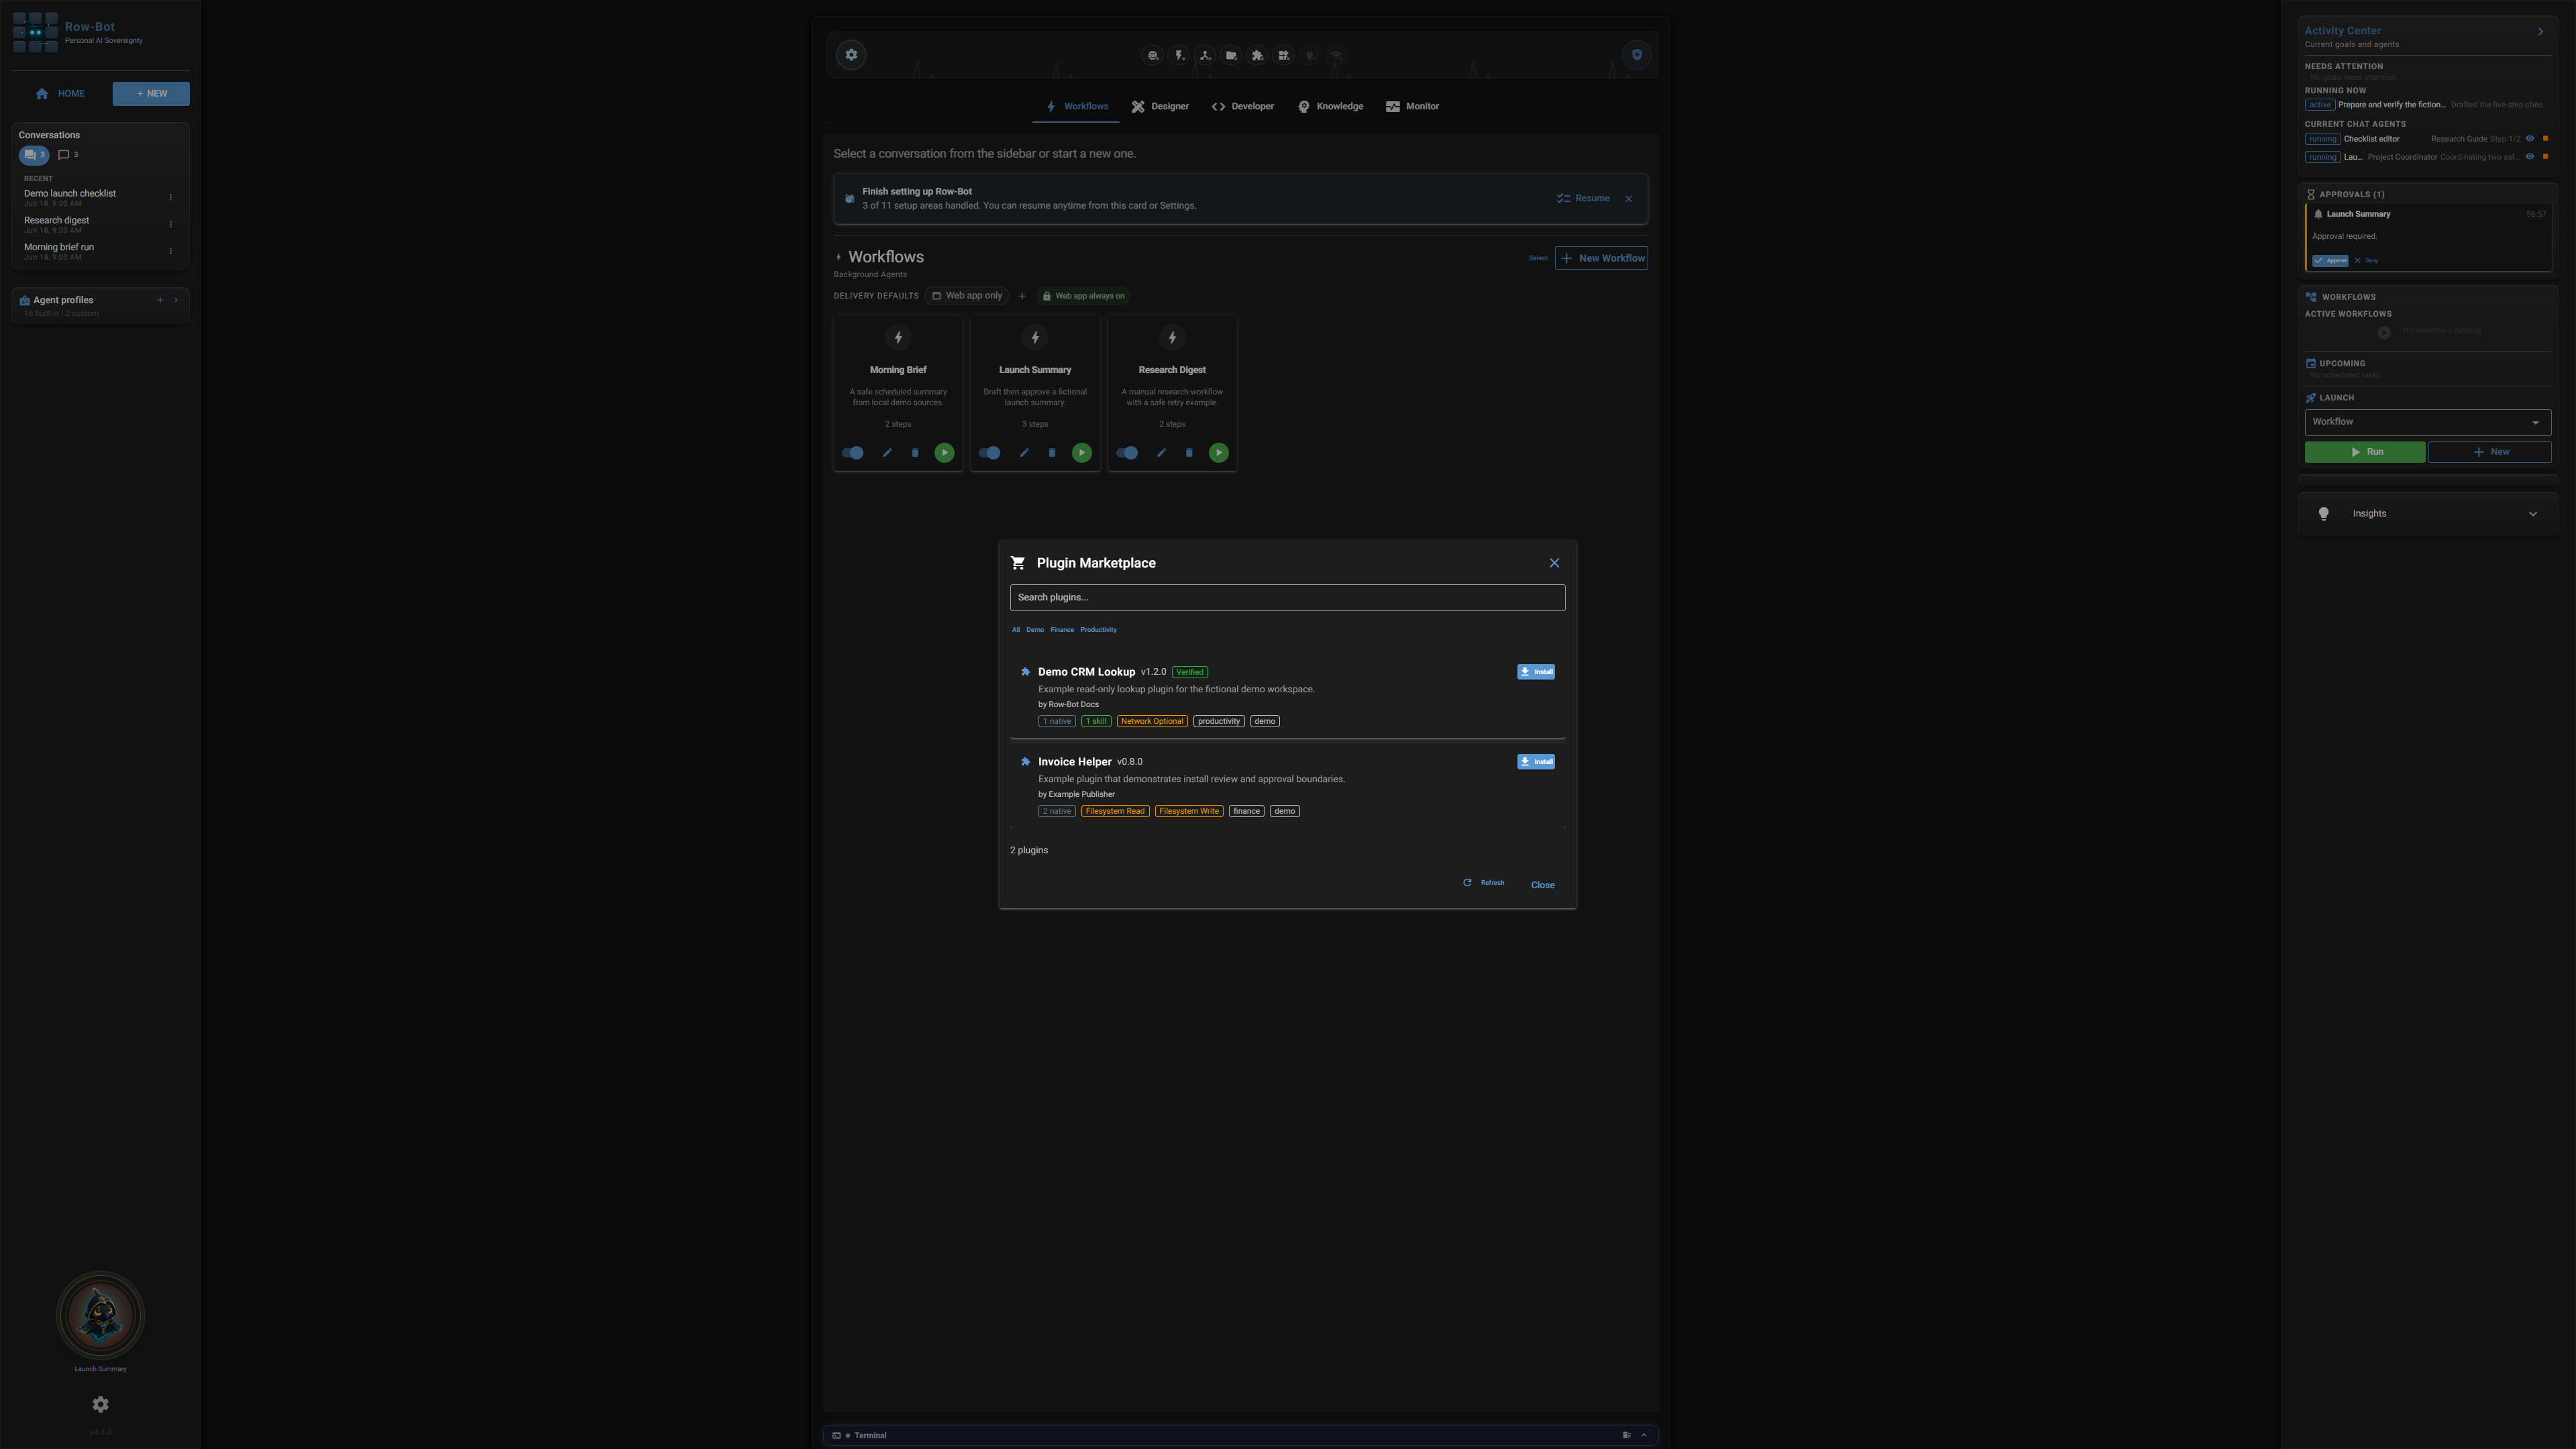Resume Row-Bot setup

click(1583, 199)
